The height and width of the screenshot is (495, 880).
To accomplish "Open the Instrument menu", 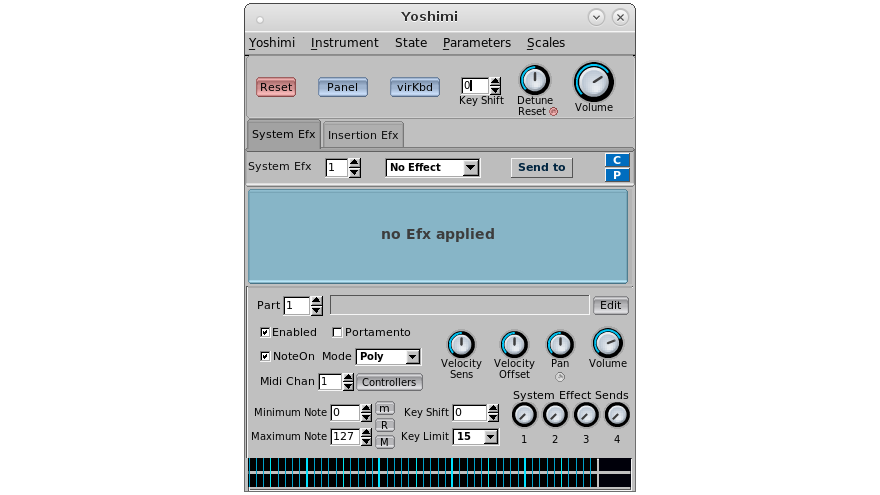I will point(345,43).
